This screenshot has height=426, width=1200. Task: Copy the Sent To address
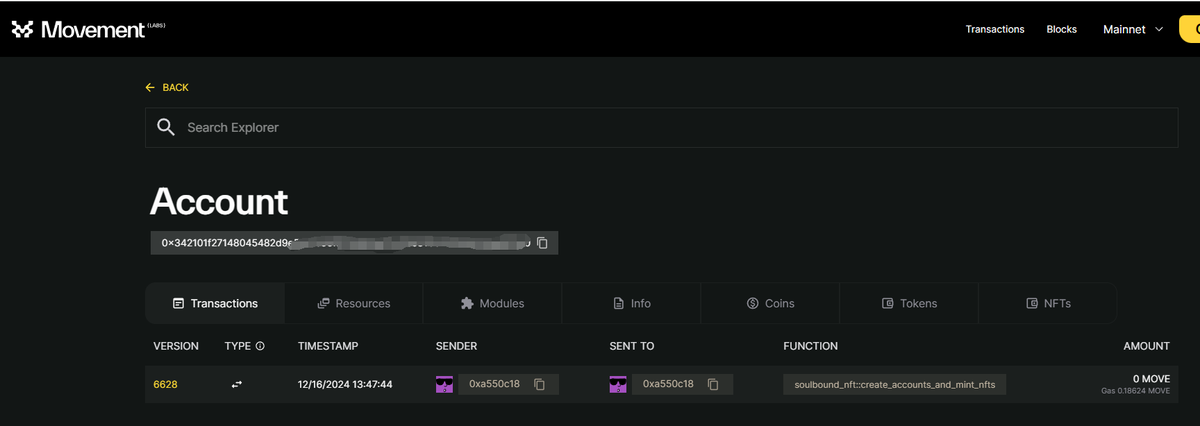click(x=713, y=384)
